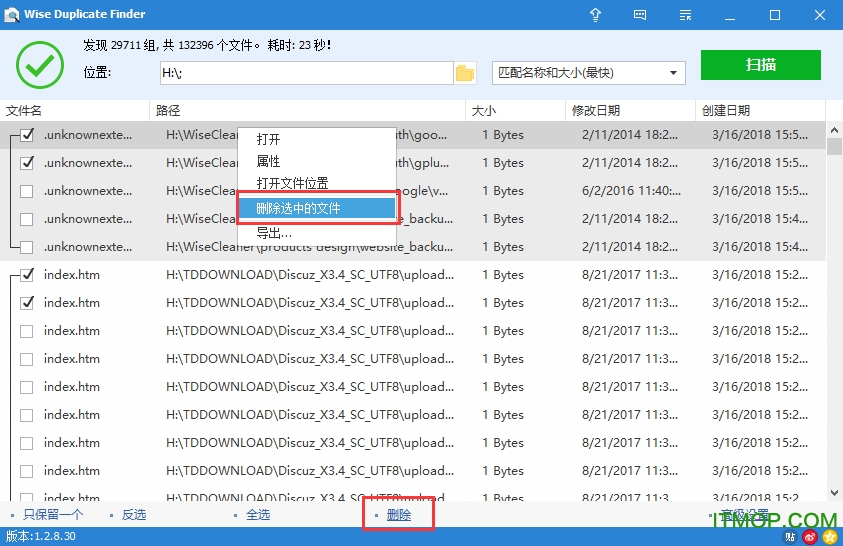Click the 删除 link at bottom

tap(398, 515)
